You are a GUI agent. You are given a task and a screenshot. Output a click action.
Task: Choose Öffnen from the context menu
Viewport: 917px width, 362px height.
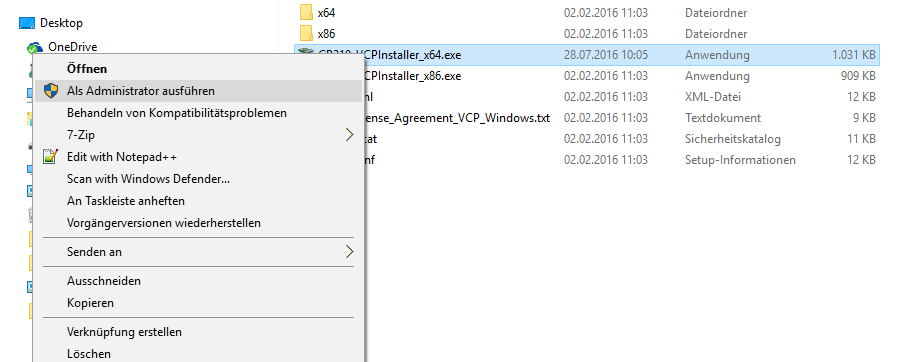click(x=87, y=68)
